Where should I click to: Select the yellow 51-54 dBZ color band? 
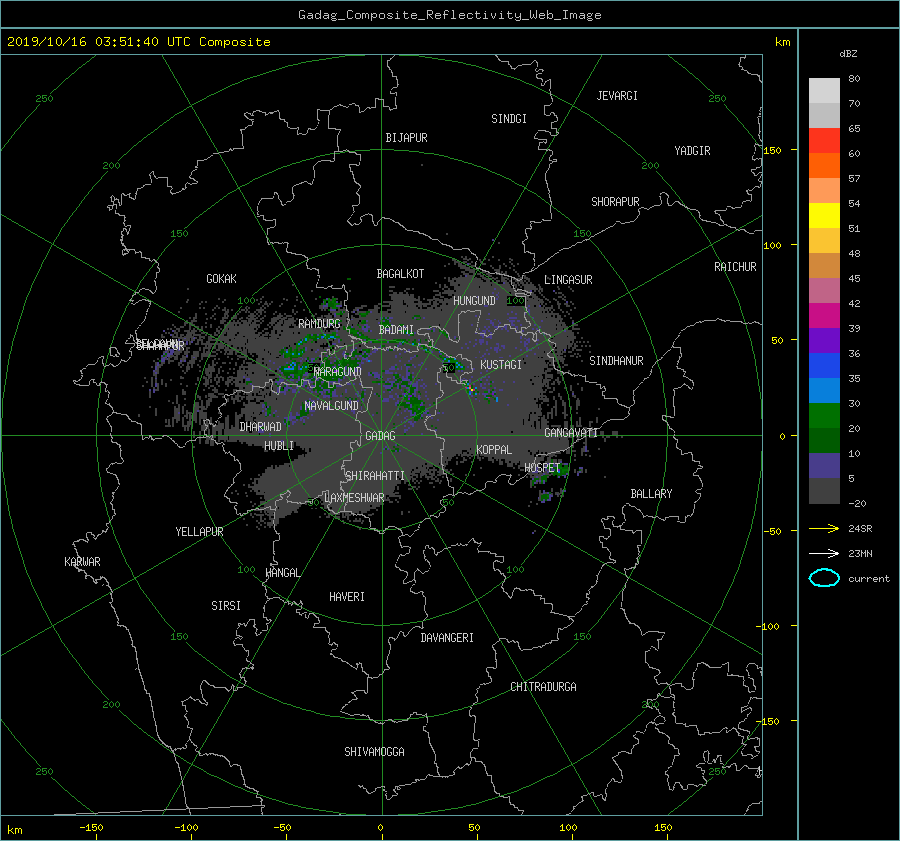pos(824,216)
